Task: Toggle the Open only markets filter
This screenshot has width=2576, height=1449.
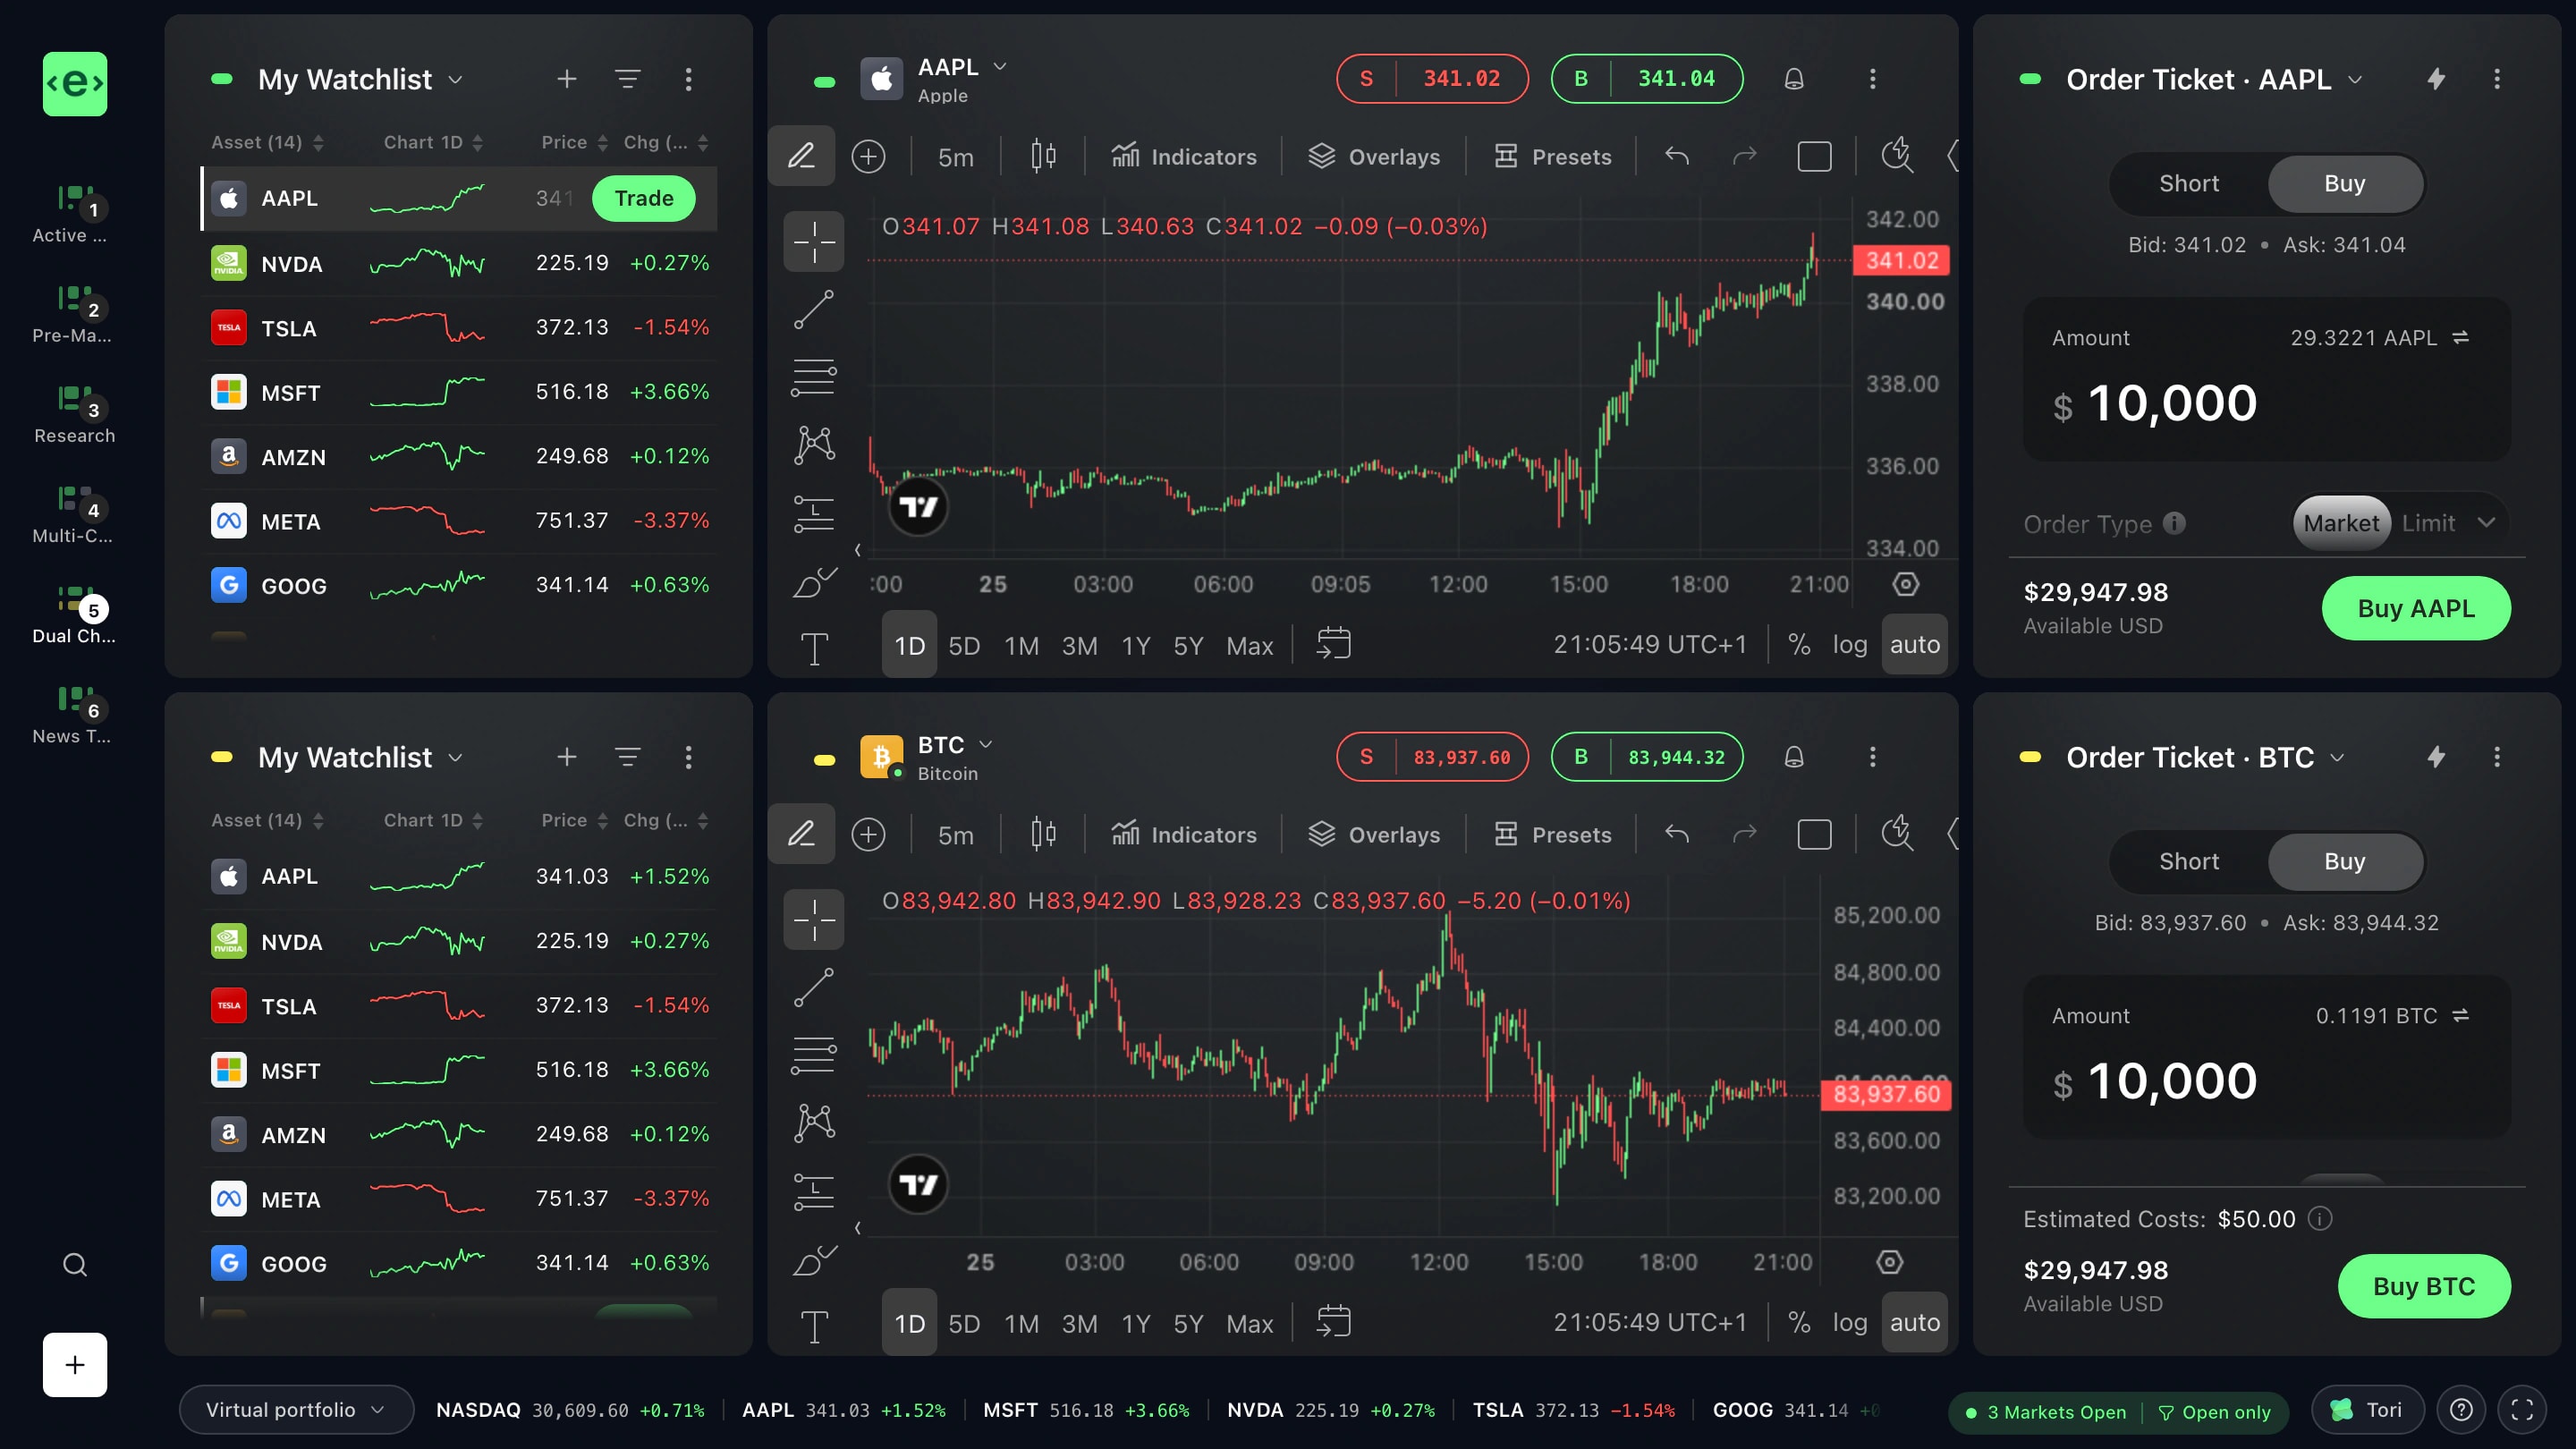Action: point(2214,1412)
